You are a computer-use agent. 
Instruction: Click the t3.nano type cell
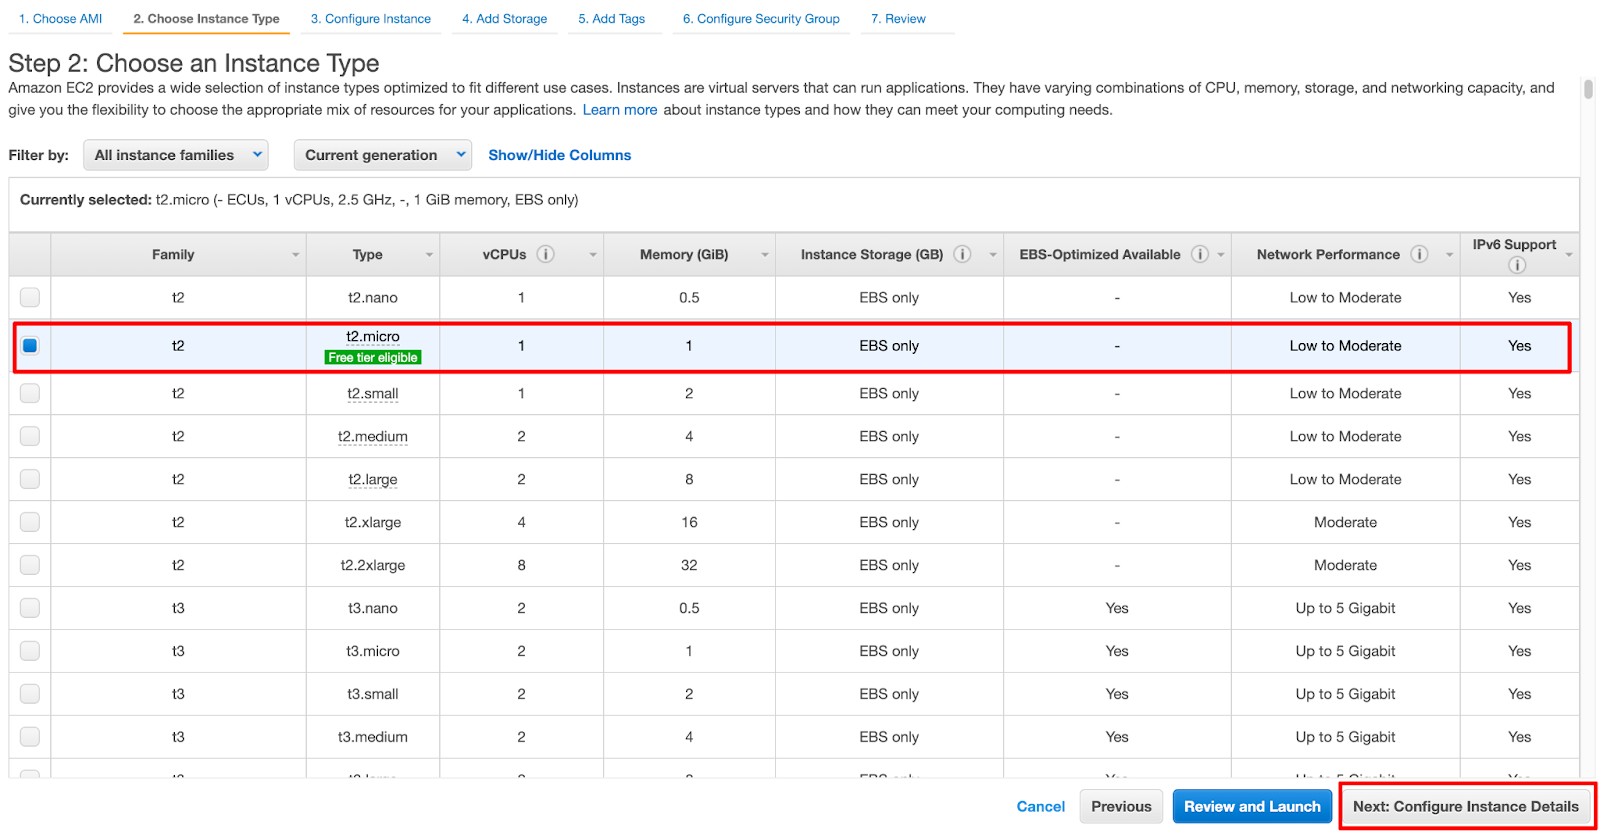pos(373,608)
